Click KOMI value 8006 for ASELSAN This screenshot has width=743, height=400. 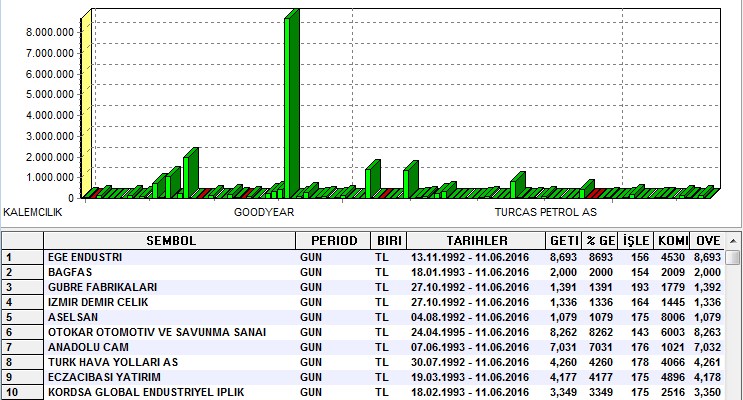click(673, 318)
